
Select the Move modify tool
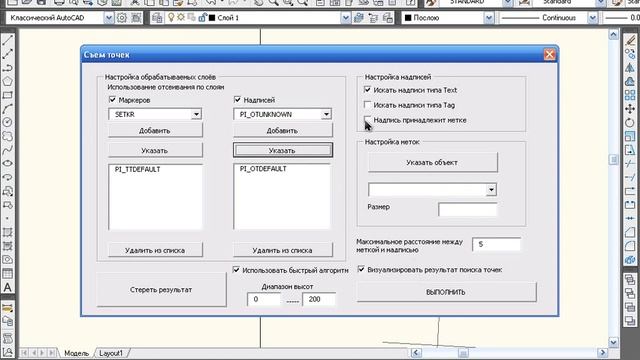[x=630, y=109]
